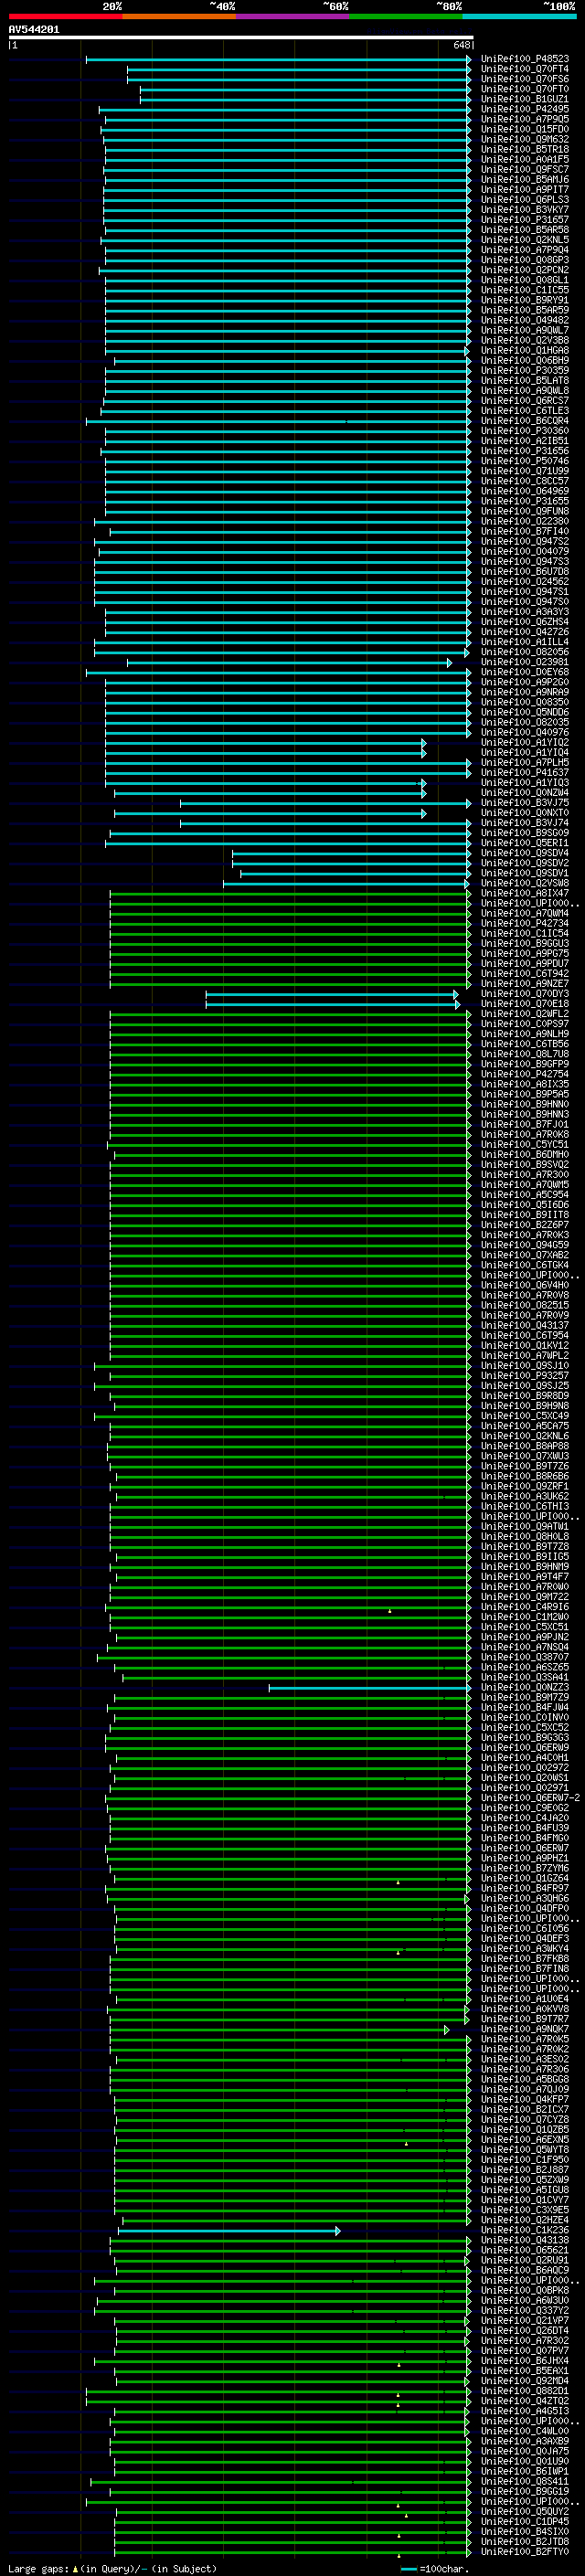The width and height of the screenshot is (585, 2576).
Task: Click the 648 query end position label
Action: point(461,45)
